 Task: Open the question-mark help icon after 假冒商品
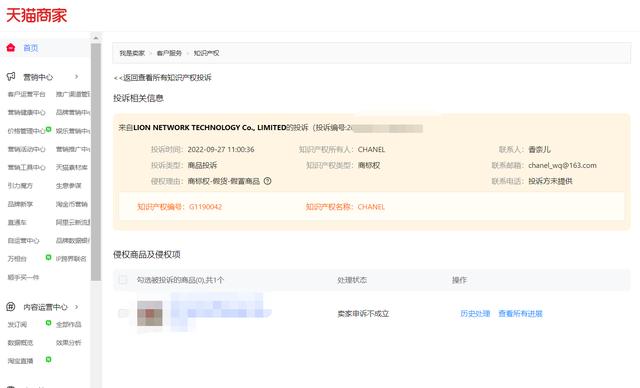267,181
